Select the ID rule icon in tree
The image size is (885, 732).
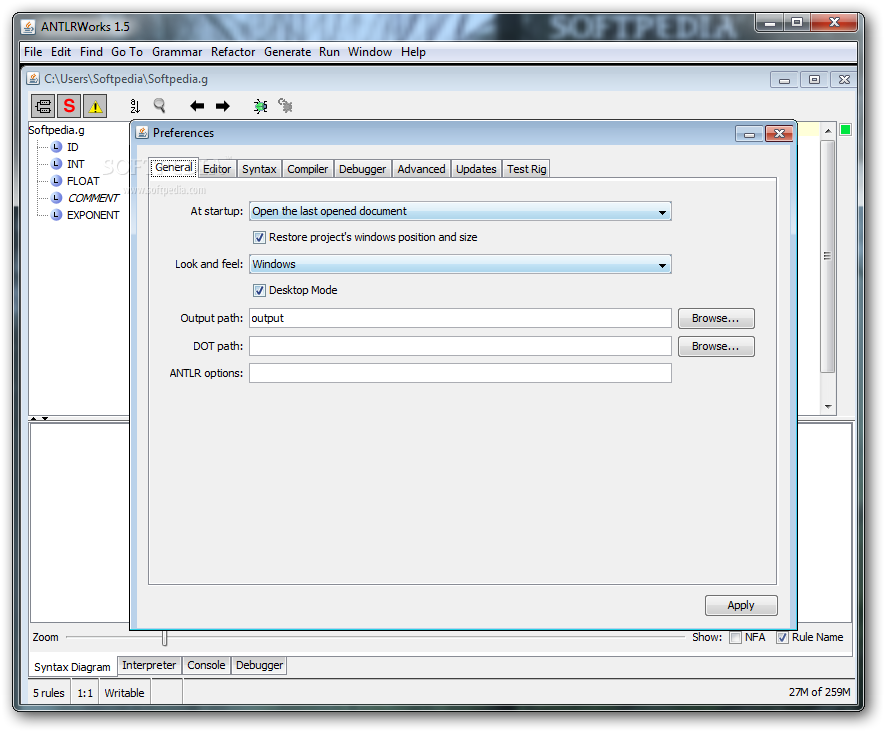56,147
